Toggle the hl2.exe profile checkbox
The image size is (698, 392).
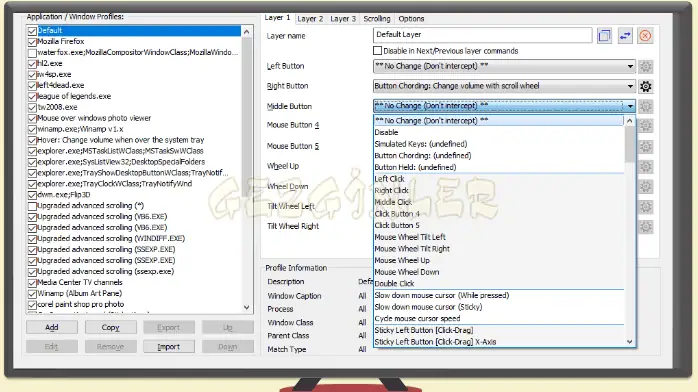pos(32,64)
